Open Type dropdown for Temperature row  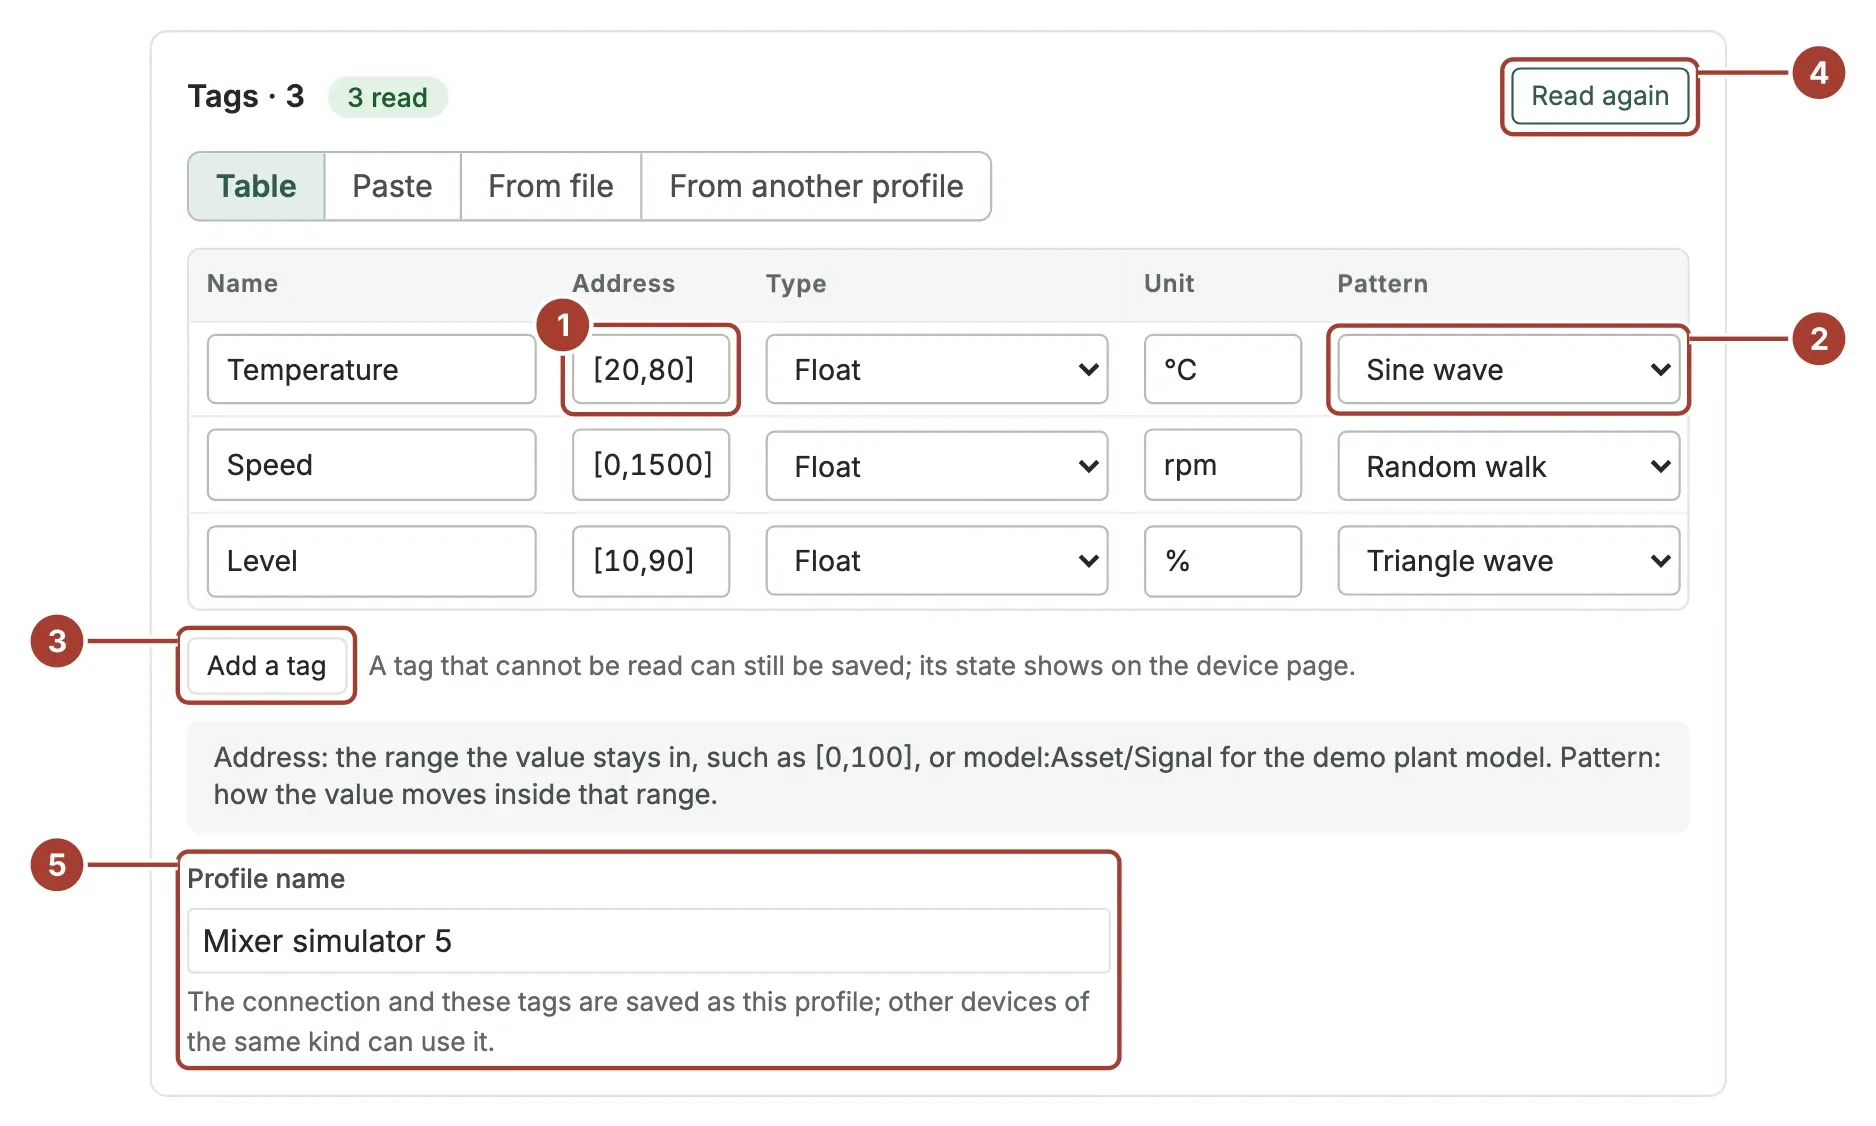click(936, 369)
